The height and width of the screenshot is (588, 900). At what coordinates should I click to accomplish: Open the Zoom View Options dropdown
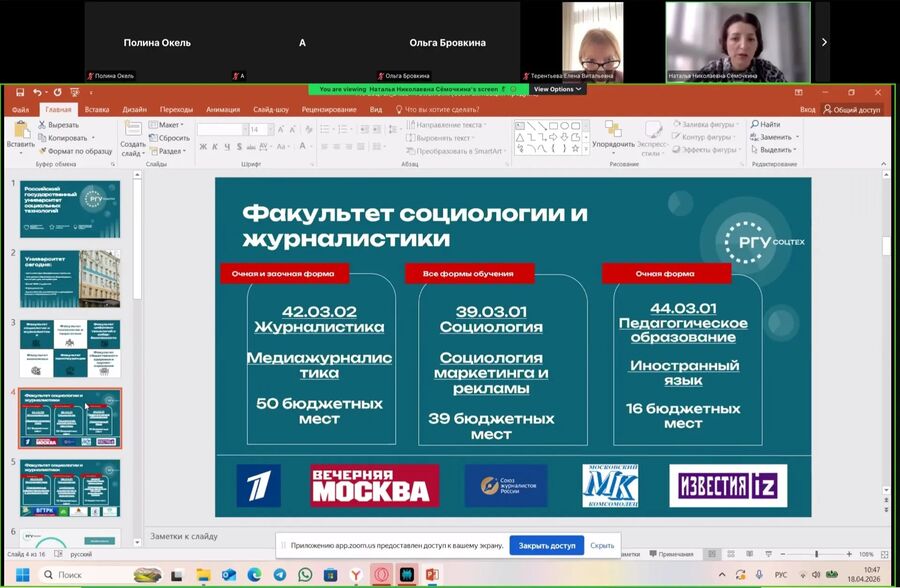(x=557, y=89)
